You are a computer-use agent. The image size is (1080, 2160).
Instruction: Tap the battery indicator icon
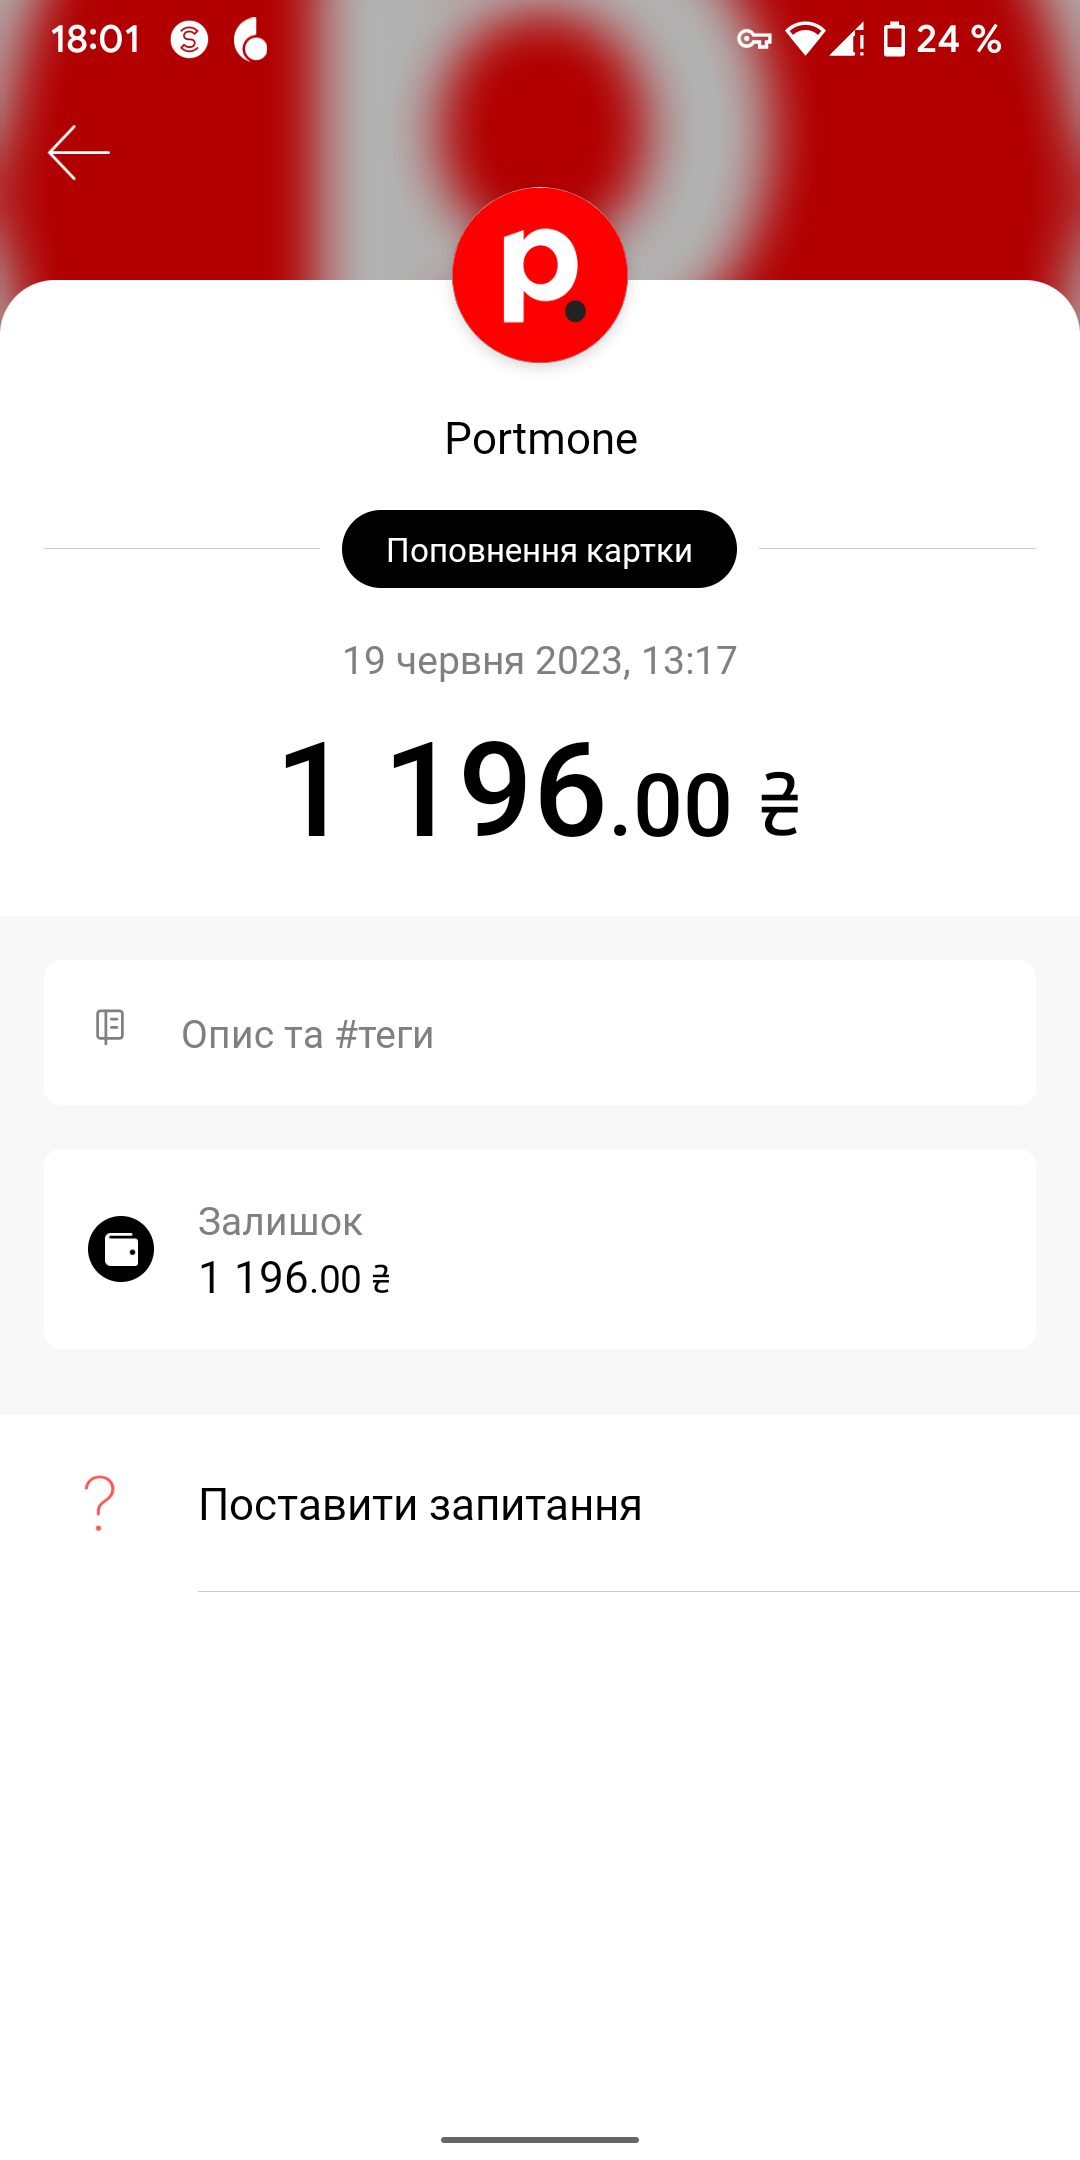(894, 40)
